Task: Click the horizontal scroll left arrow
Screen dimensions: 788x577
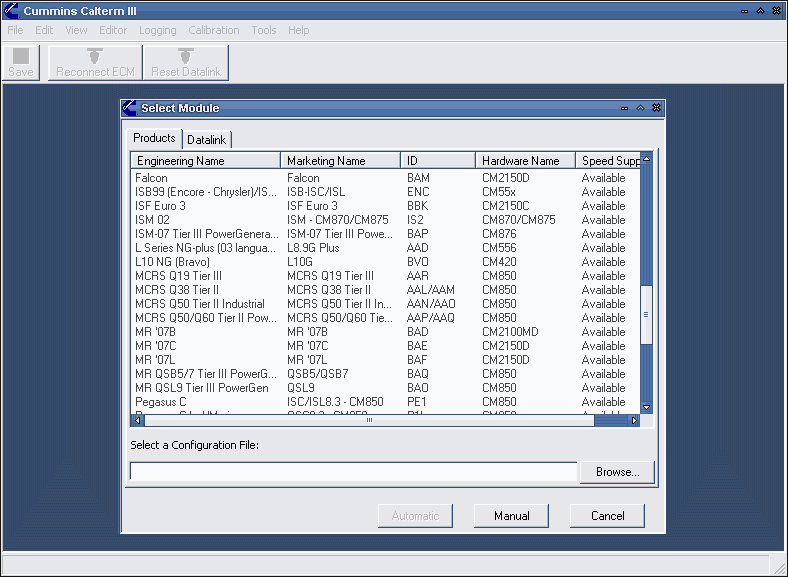Action: click(x=138, y=420)
